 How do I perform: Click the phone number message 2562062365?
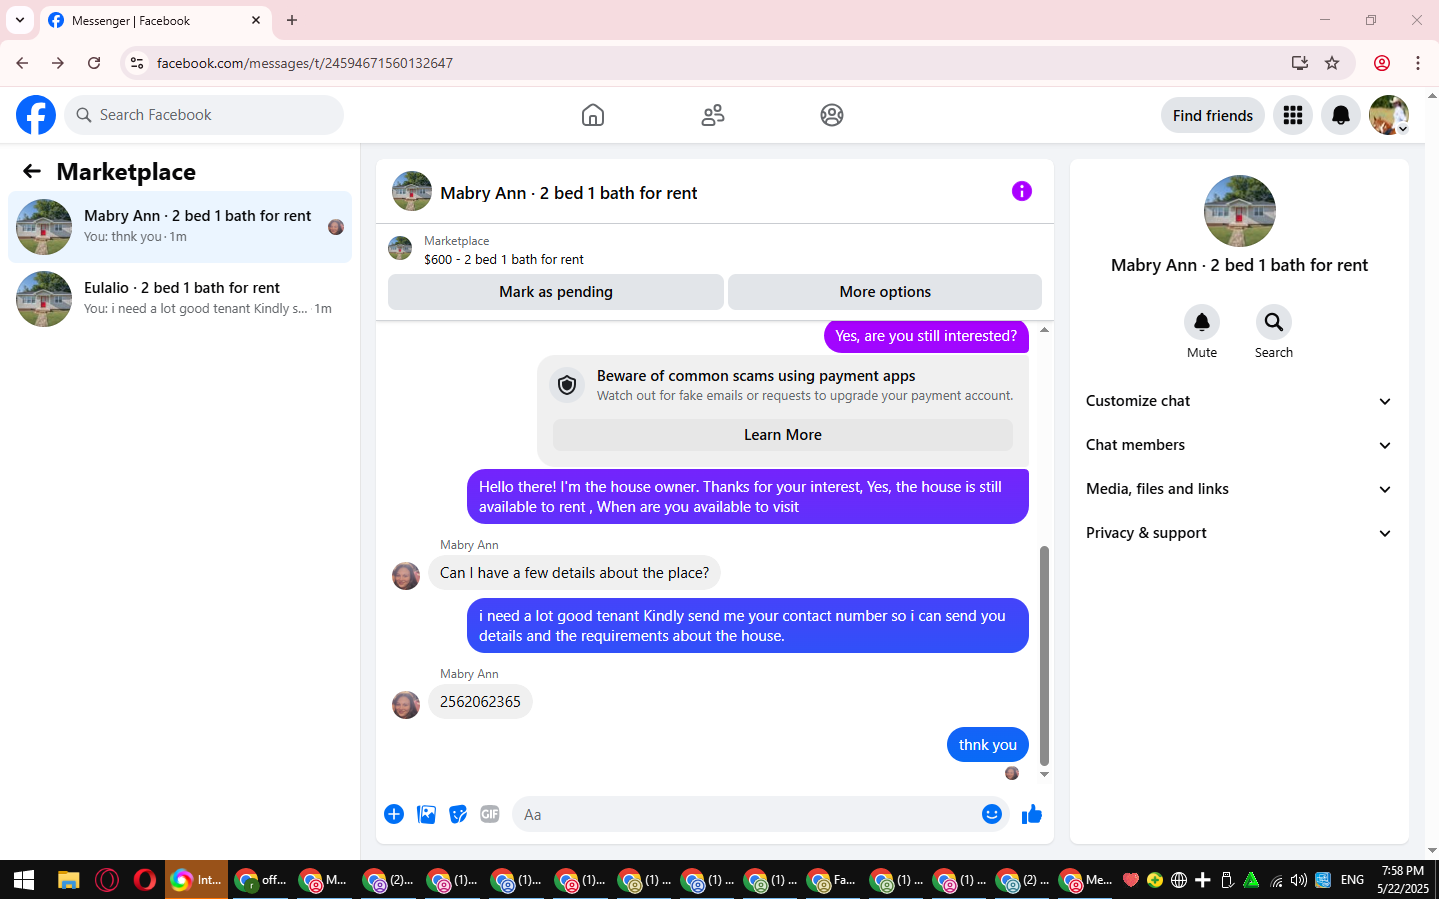tap(480, 702)
